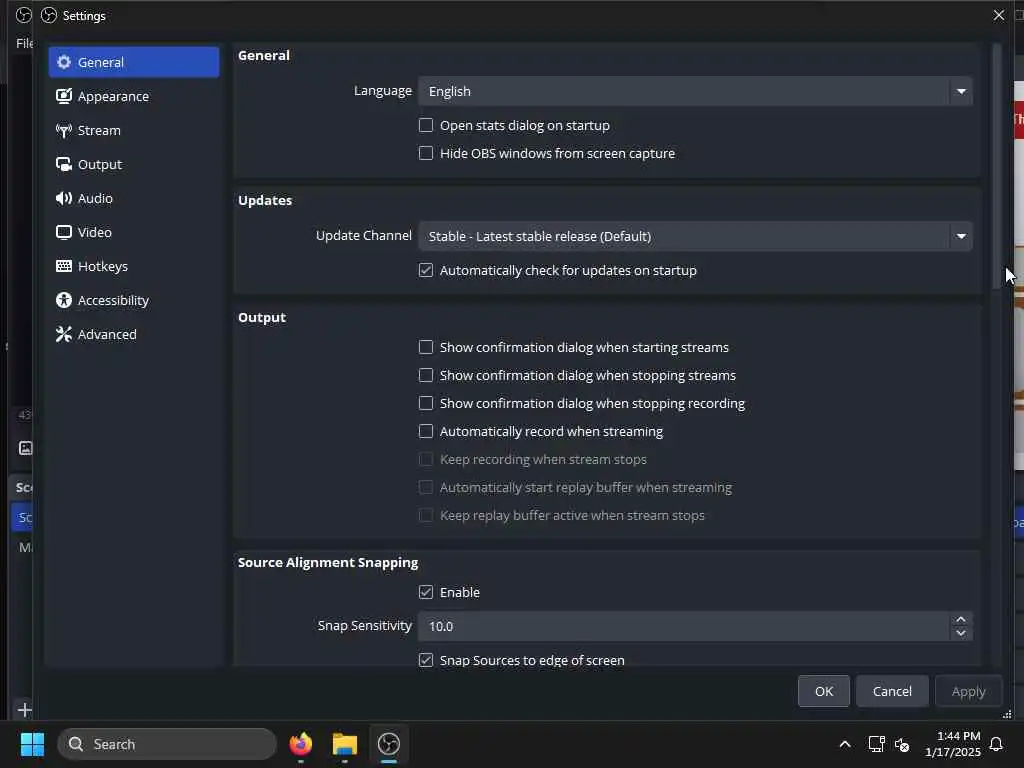The height and width of the screenshot is (768, 1024).
Task: Click the Hotkeys keyboard icon
Action: [x=63, y=266]
